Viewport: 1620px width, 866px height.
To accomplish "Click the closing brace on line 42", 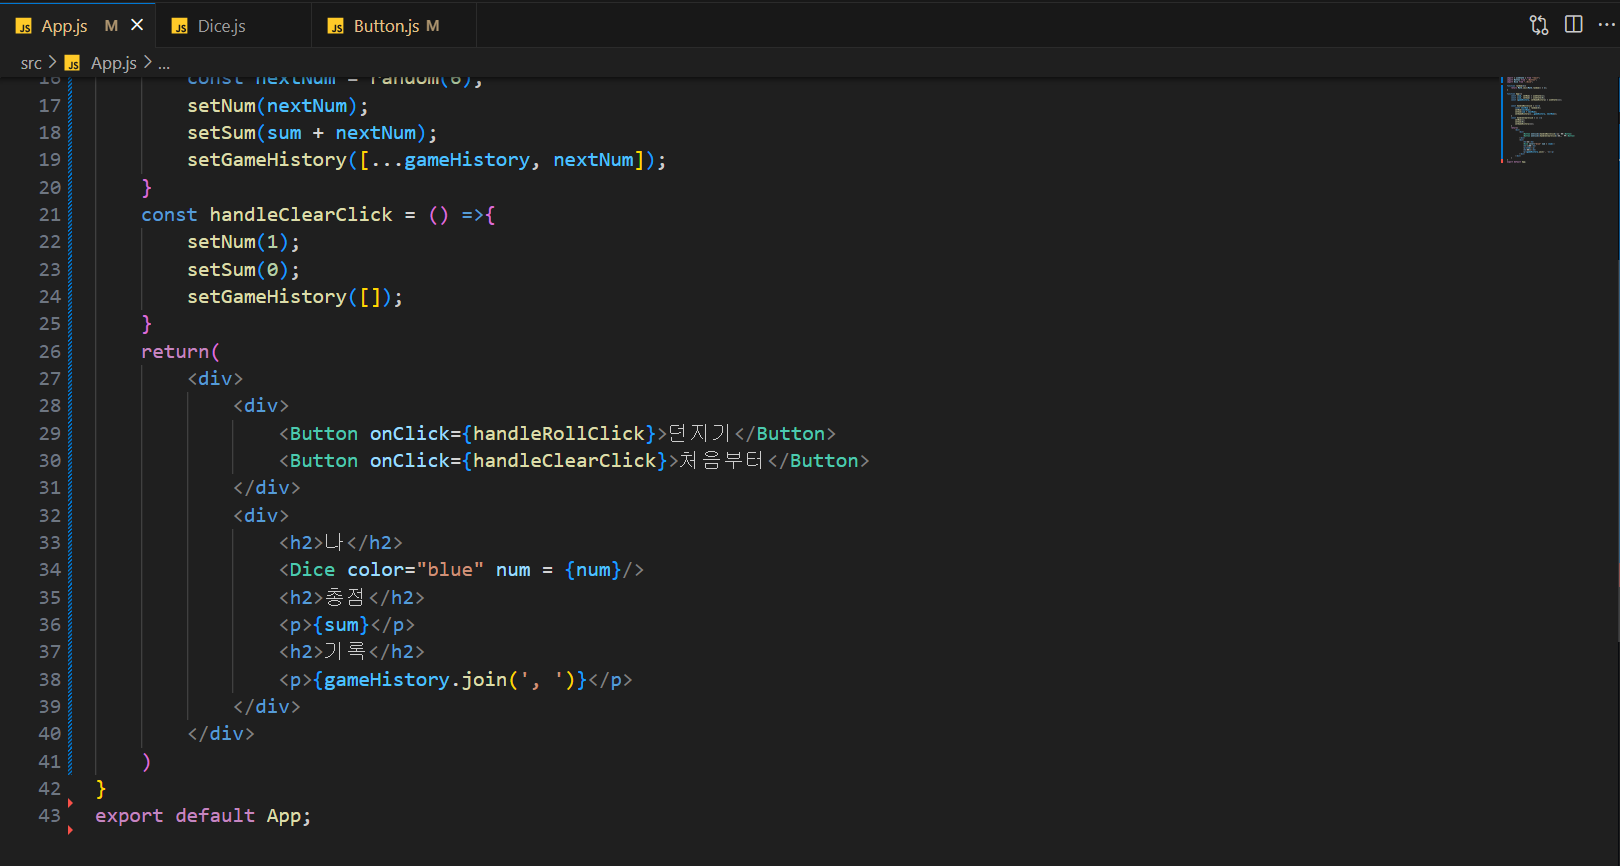I will coord(101,789).
